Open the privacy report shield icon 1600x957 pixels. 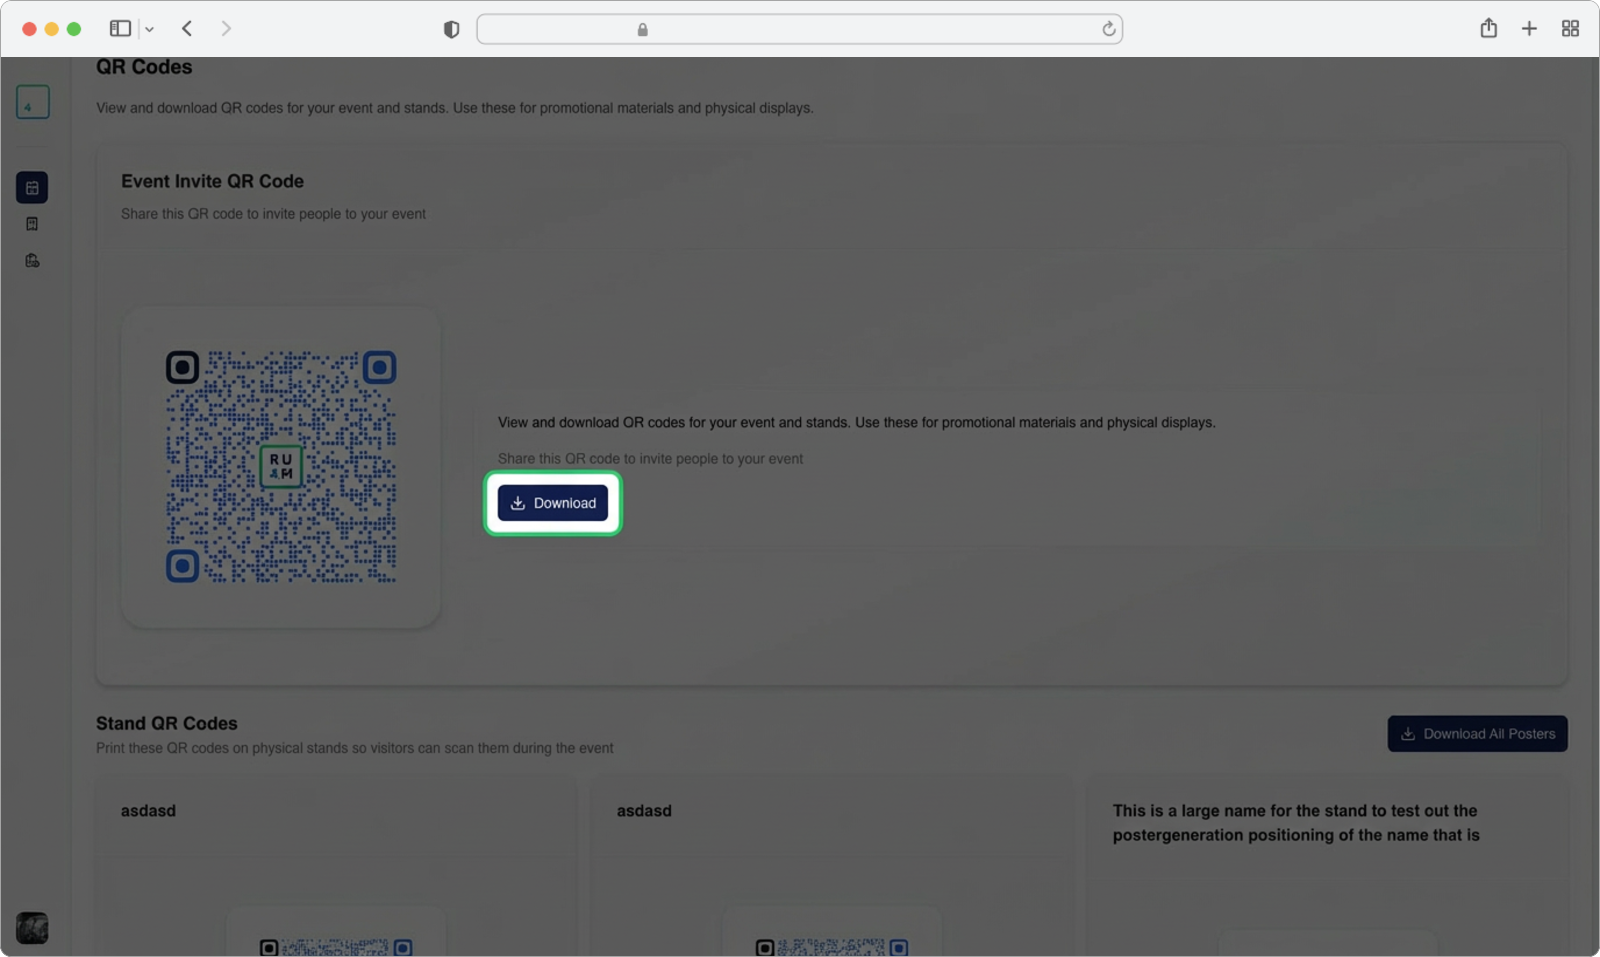[451, 30]
